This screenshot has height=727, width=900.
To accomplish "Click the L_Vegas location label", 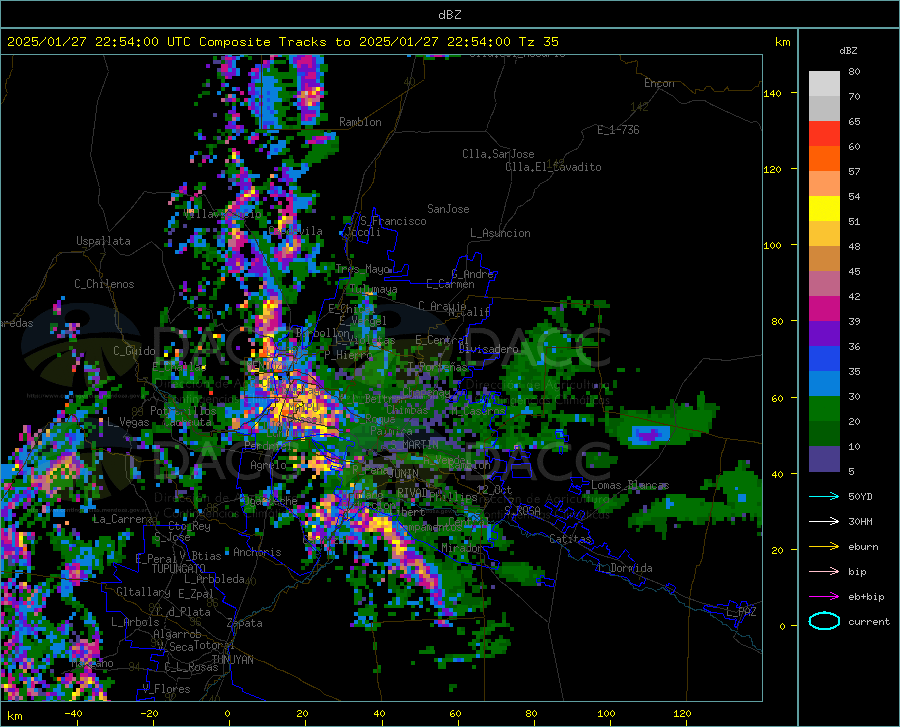I will pyautogui.click(x=128, y=422).
